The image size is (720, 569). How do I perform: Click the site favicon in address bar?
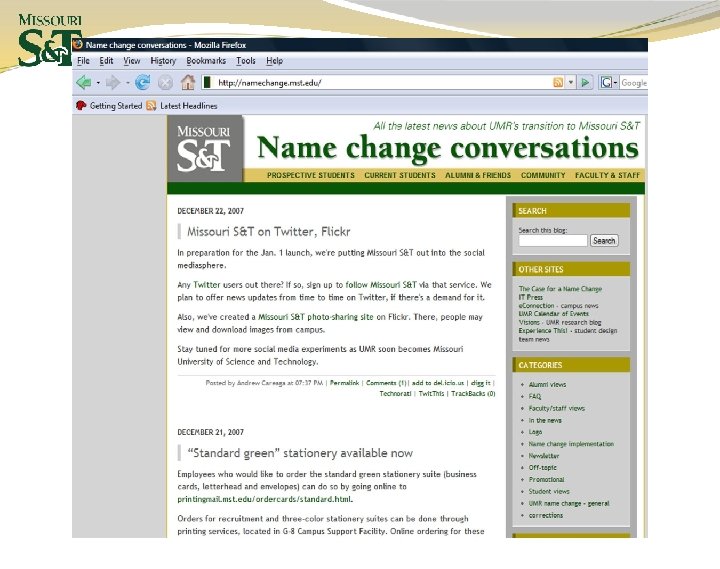(208, 83)
